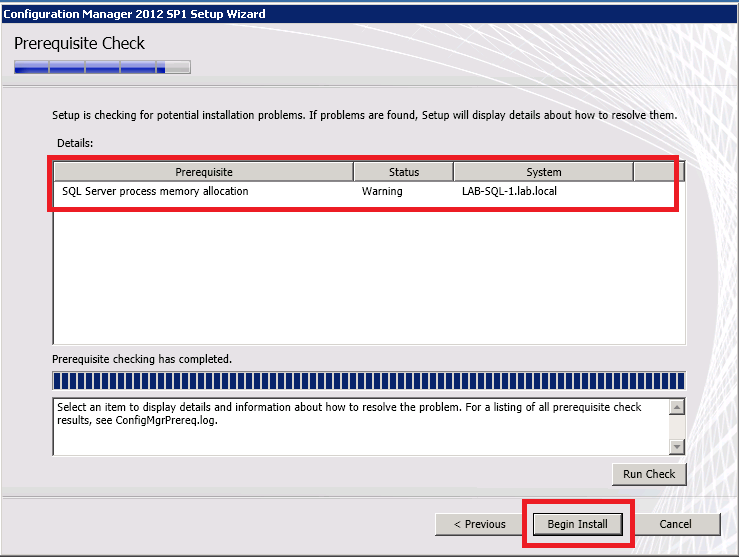
Task: Click the Prerequisite Check page heading
Action: click(x=79, y=43)
